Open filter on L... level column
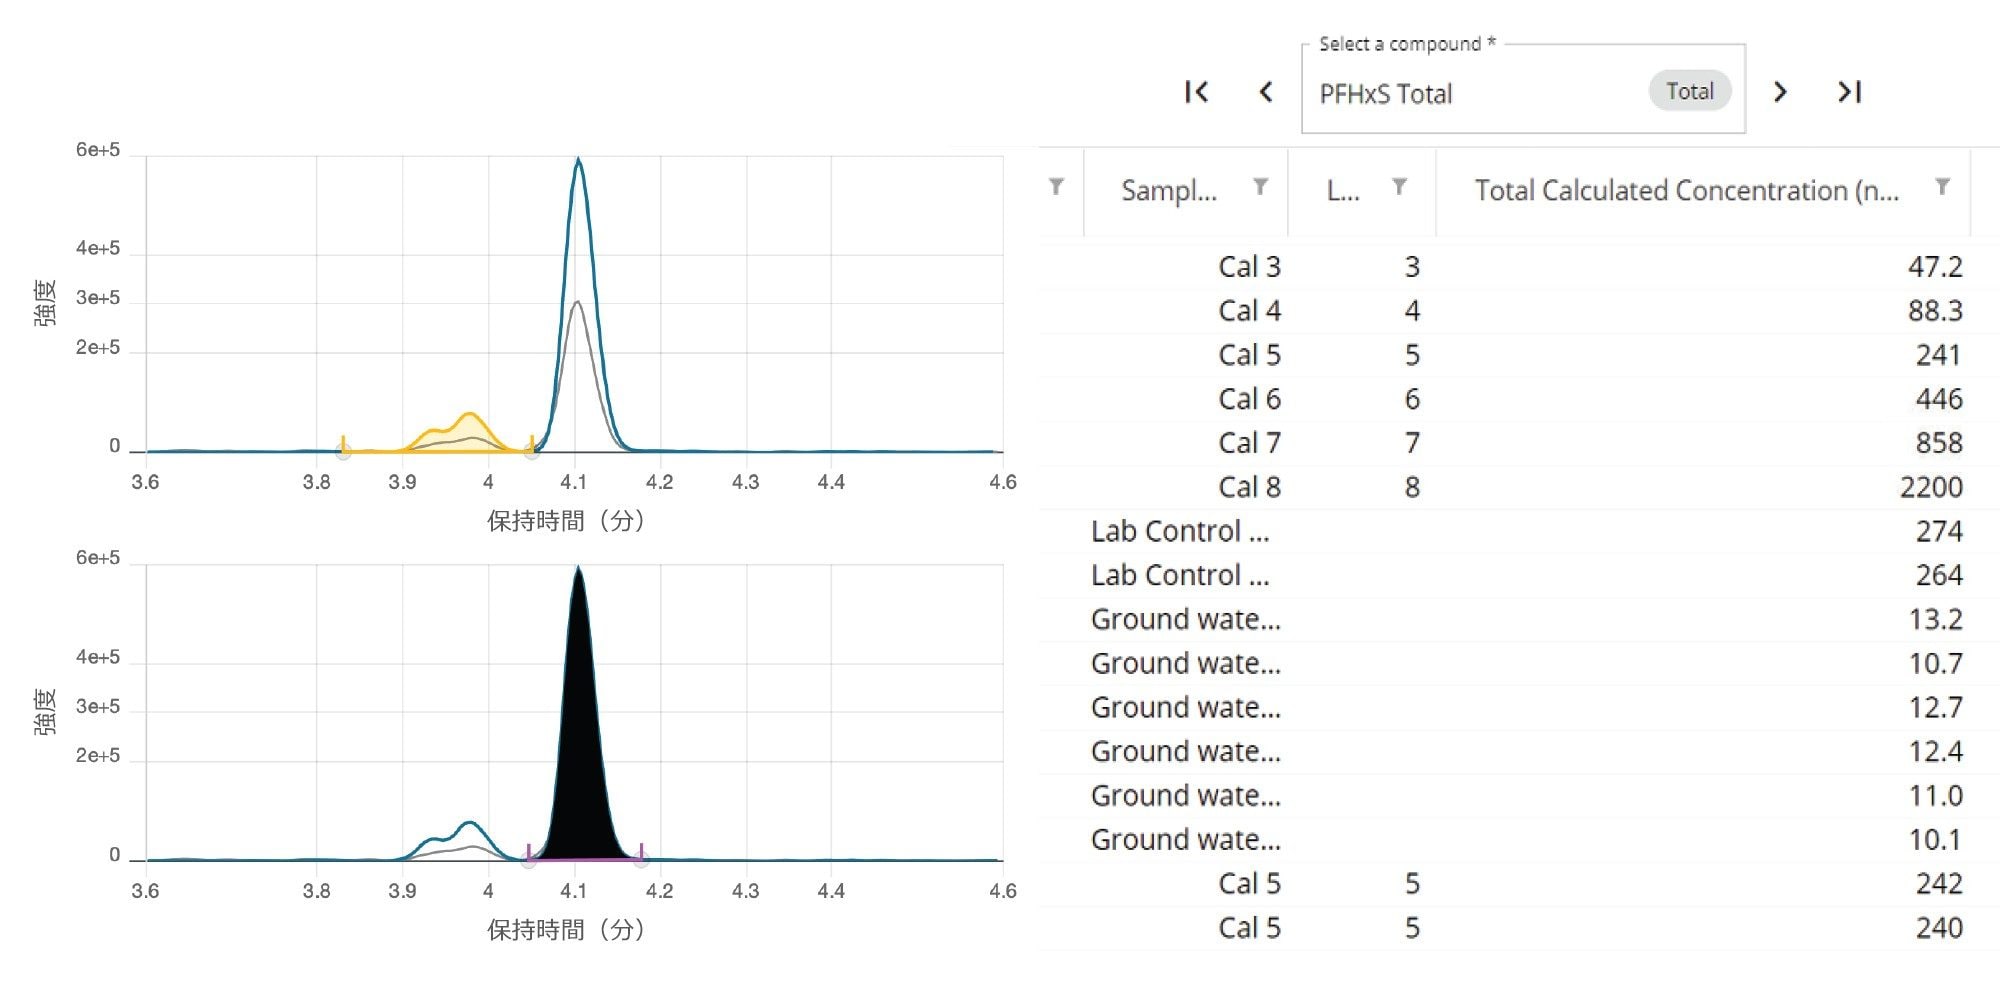The height and width of the screenshot is (984, 2000). 1399,187
